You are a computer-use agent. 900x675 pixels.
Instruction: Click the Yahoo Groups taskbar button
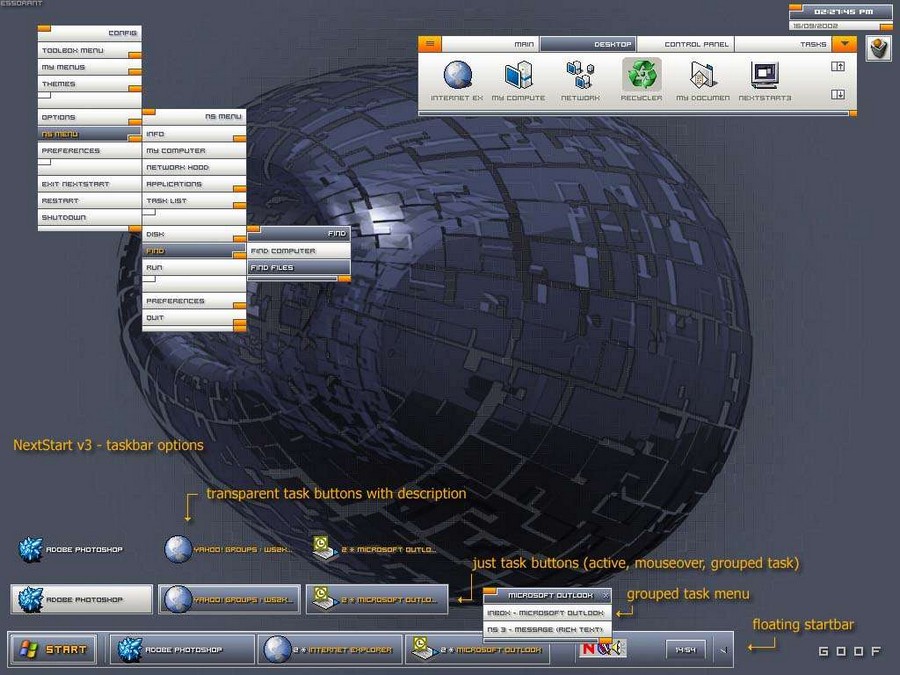coord(228,598)
